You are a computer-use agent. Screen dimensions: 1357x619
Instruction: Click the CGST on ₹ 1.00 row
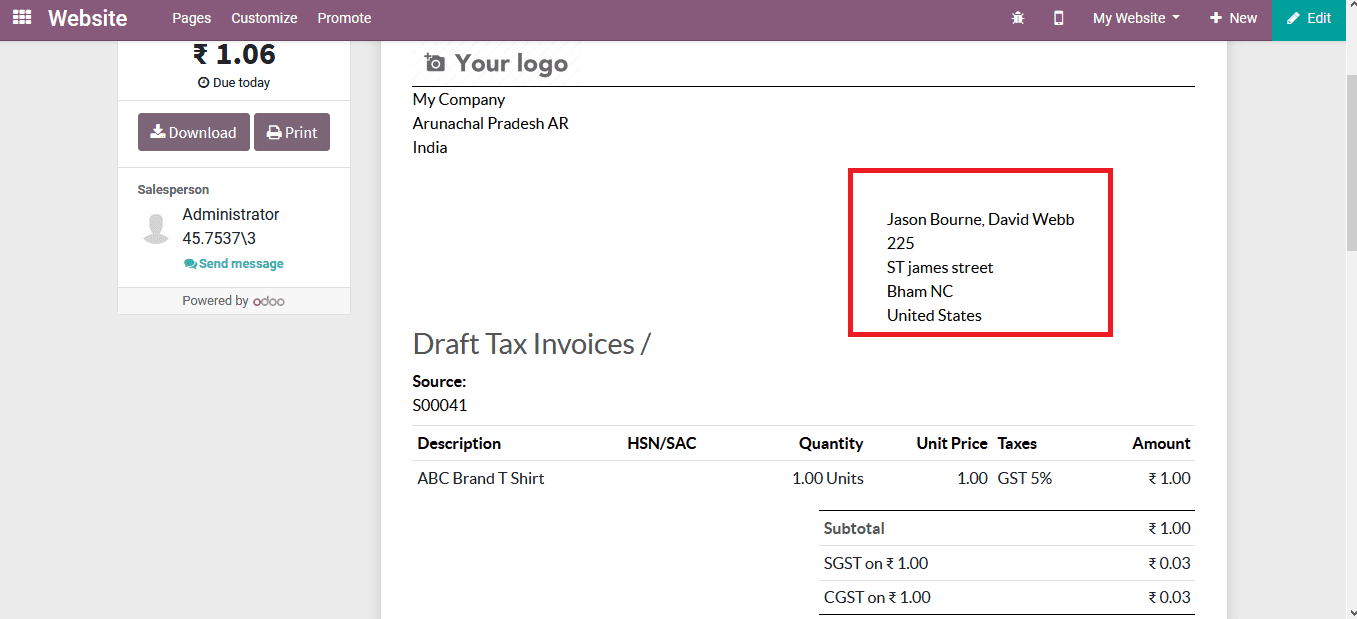click(1007, 597)
